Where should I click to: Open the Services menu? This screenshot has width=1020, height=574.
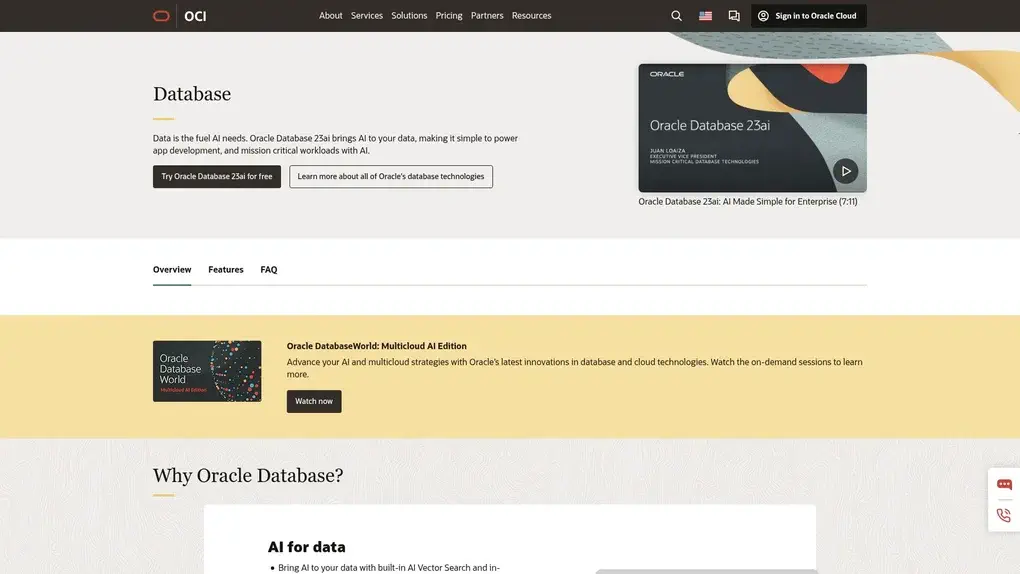(367, 16)
